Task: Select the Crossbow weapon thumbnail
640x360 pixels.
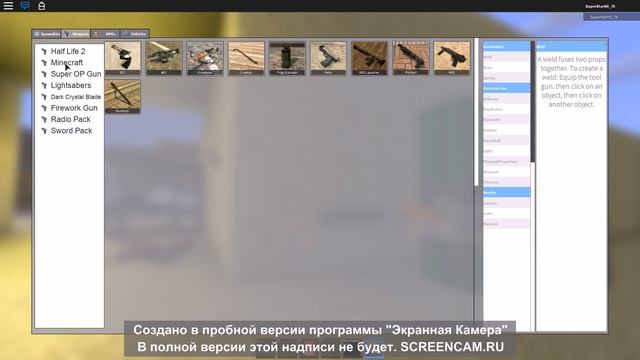Action: point(205,58)
